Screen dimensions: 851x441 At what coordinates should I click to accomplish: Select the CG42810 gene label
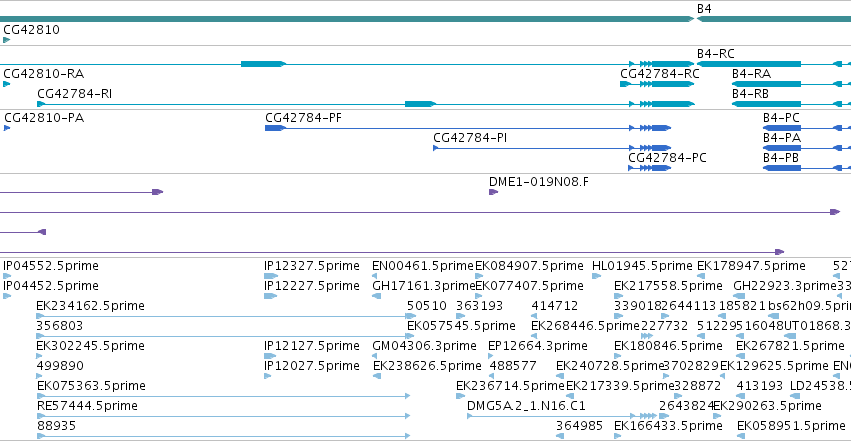(x=31, y=29)
